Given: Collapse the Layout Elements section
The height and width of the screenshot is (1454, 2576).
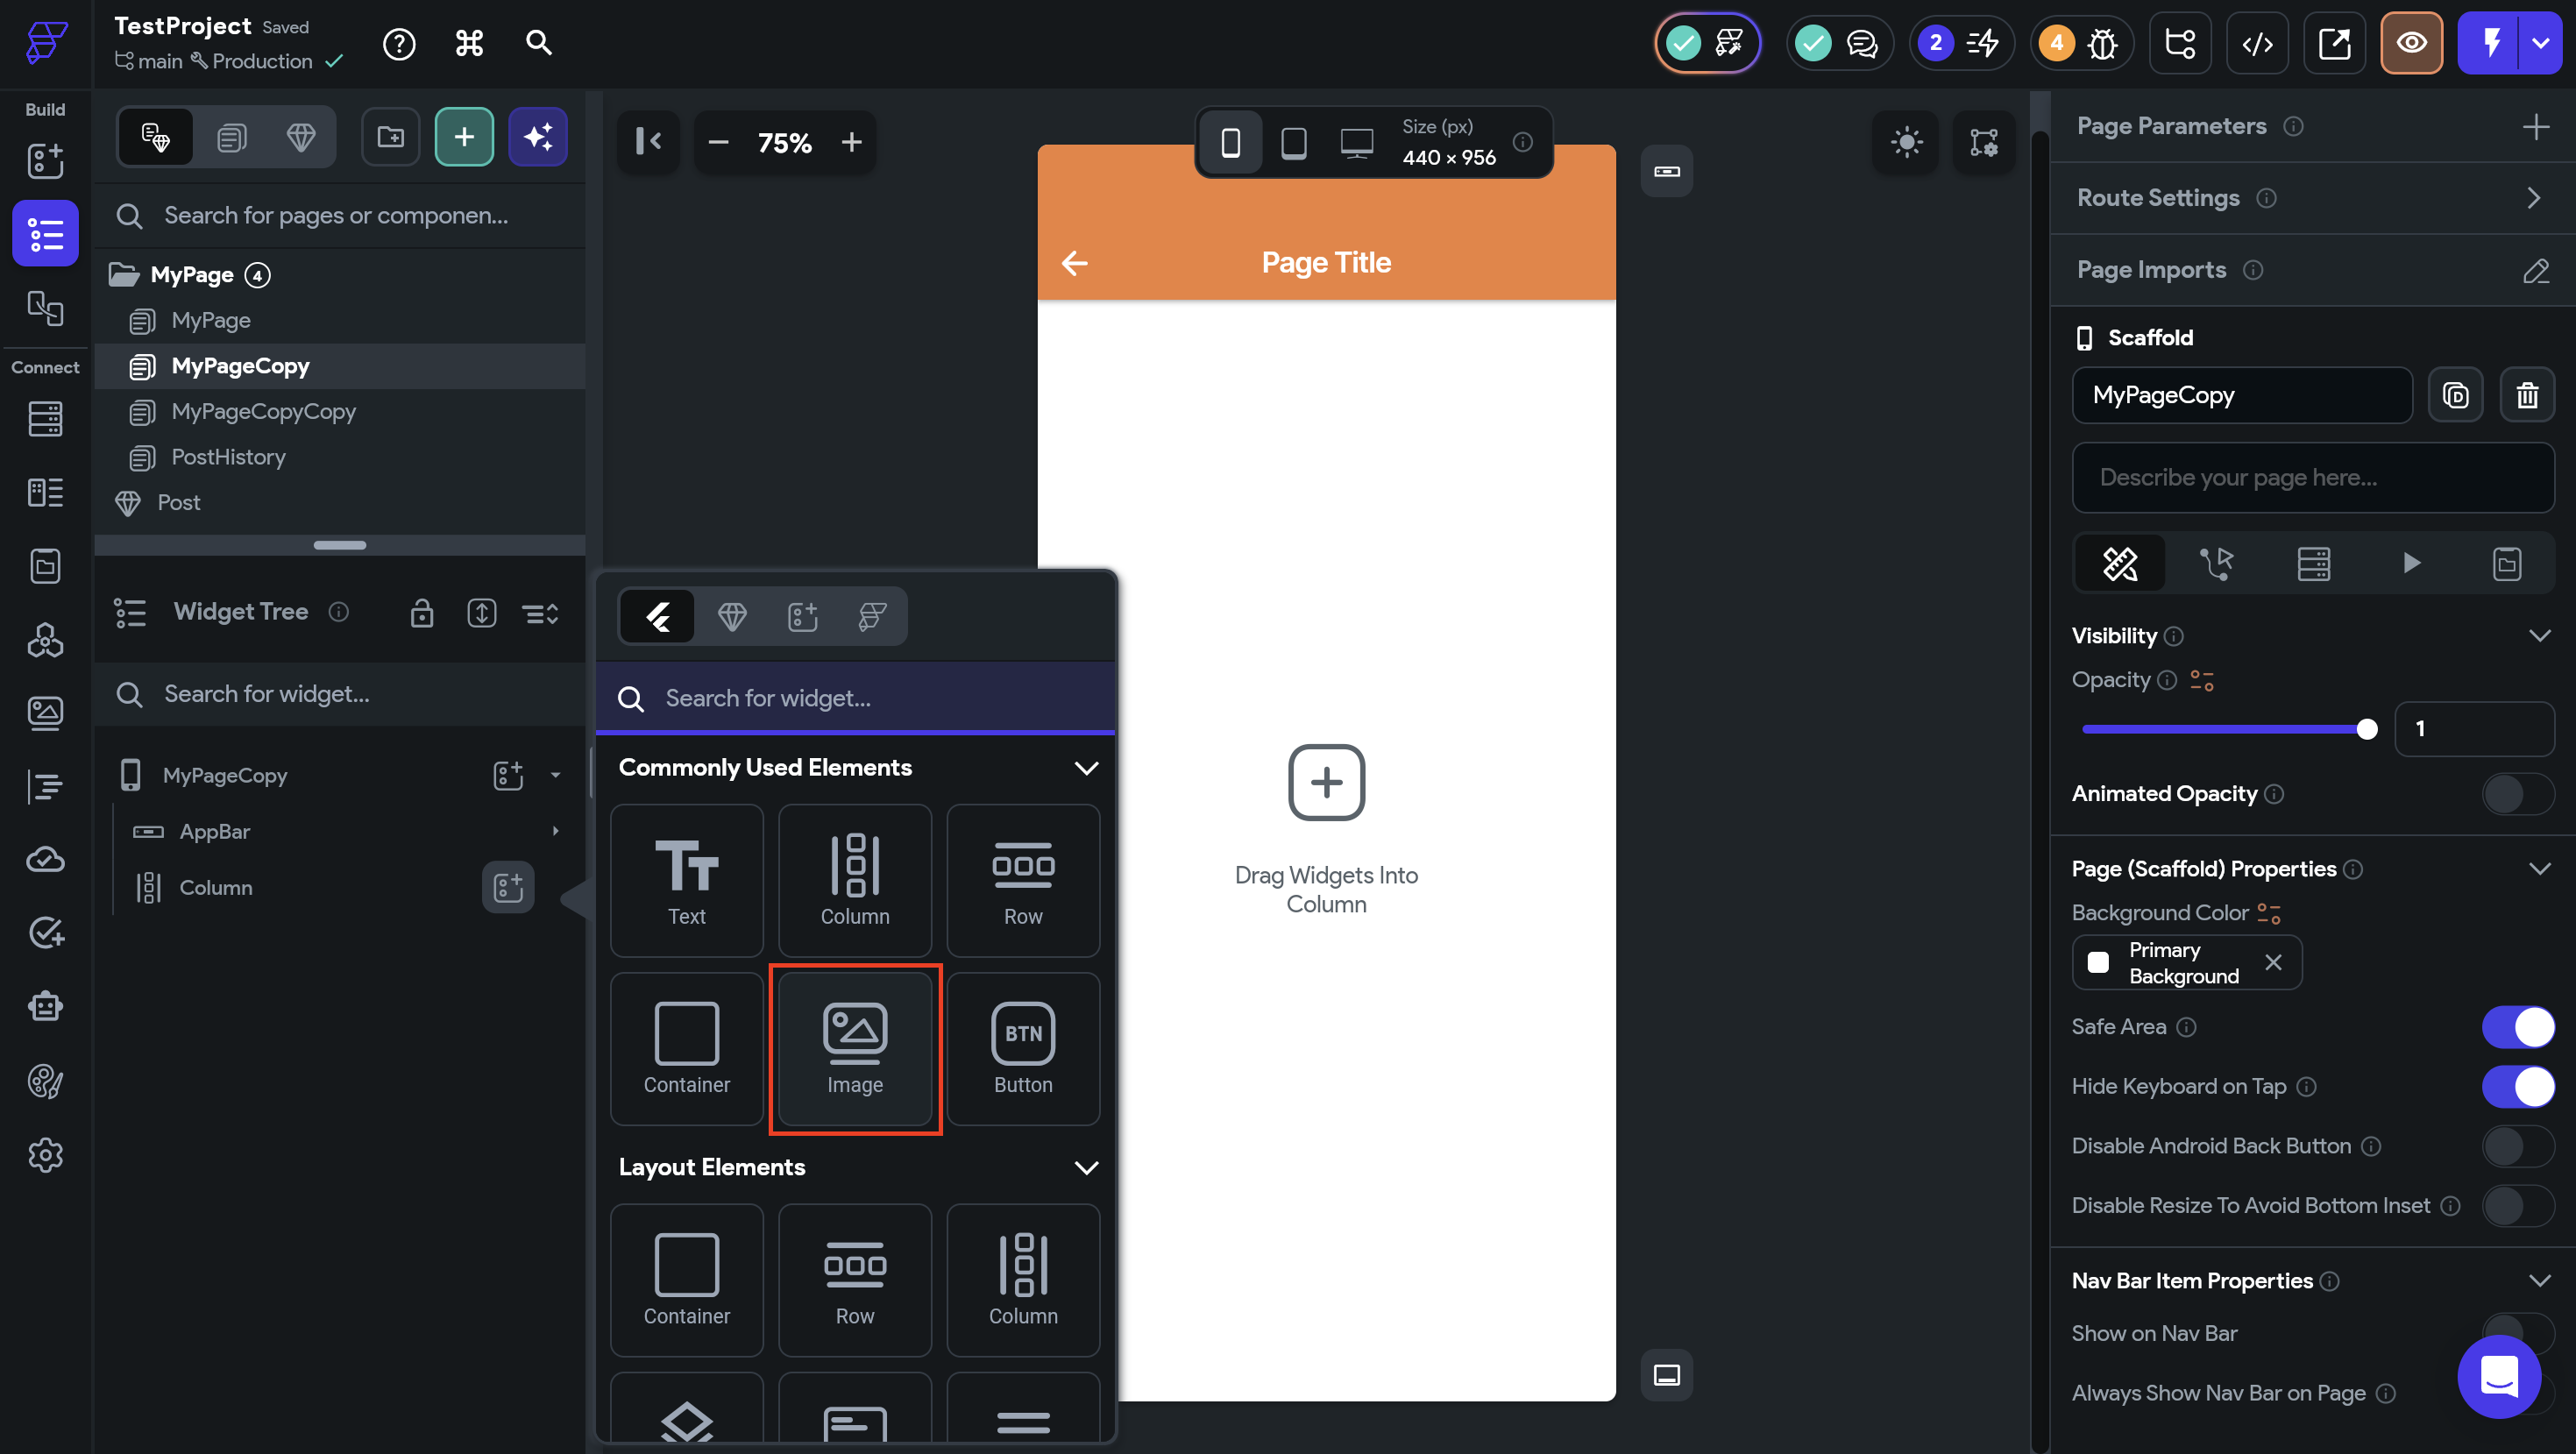Looking at the screenshot, I should 1086,1167.
